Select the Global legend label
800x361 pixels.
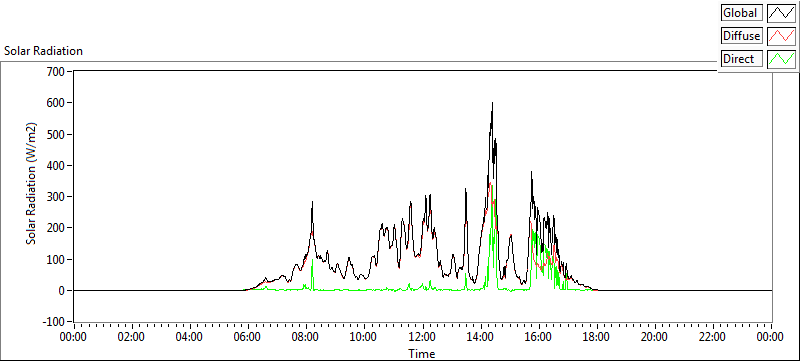point(742,13)
